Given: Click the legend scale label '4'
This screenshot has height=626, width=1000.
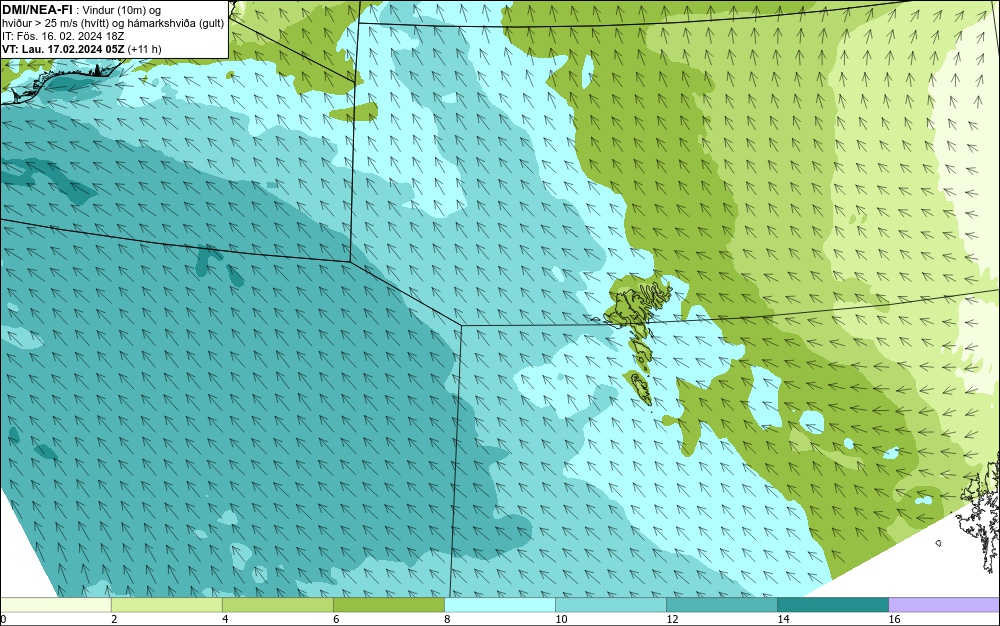Looking at the screenshot, I should [x=225, y=619].
